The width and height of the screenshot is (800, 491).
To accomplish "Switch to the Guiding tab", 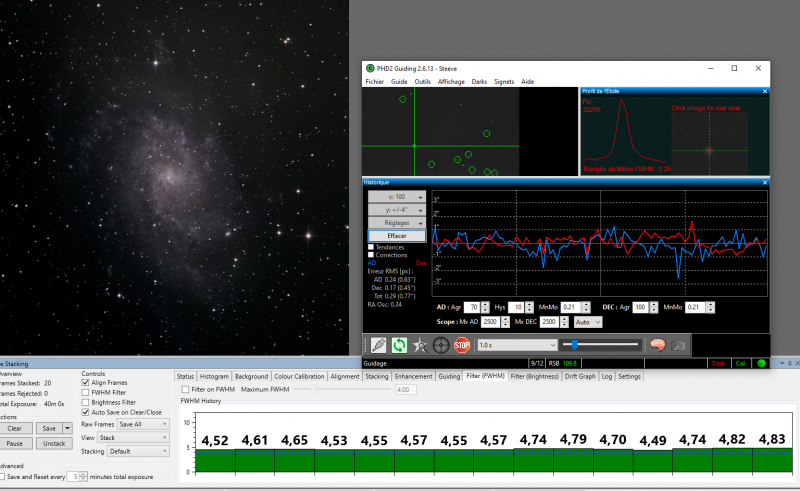I will 449,376.
